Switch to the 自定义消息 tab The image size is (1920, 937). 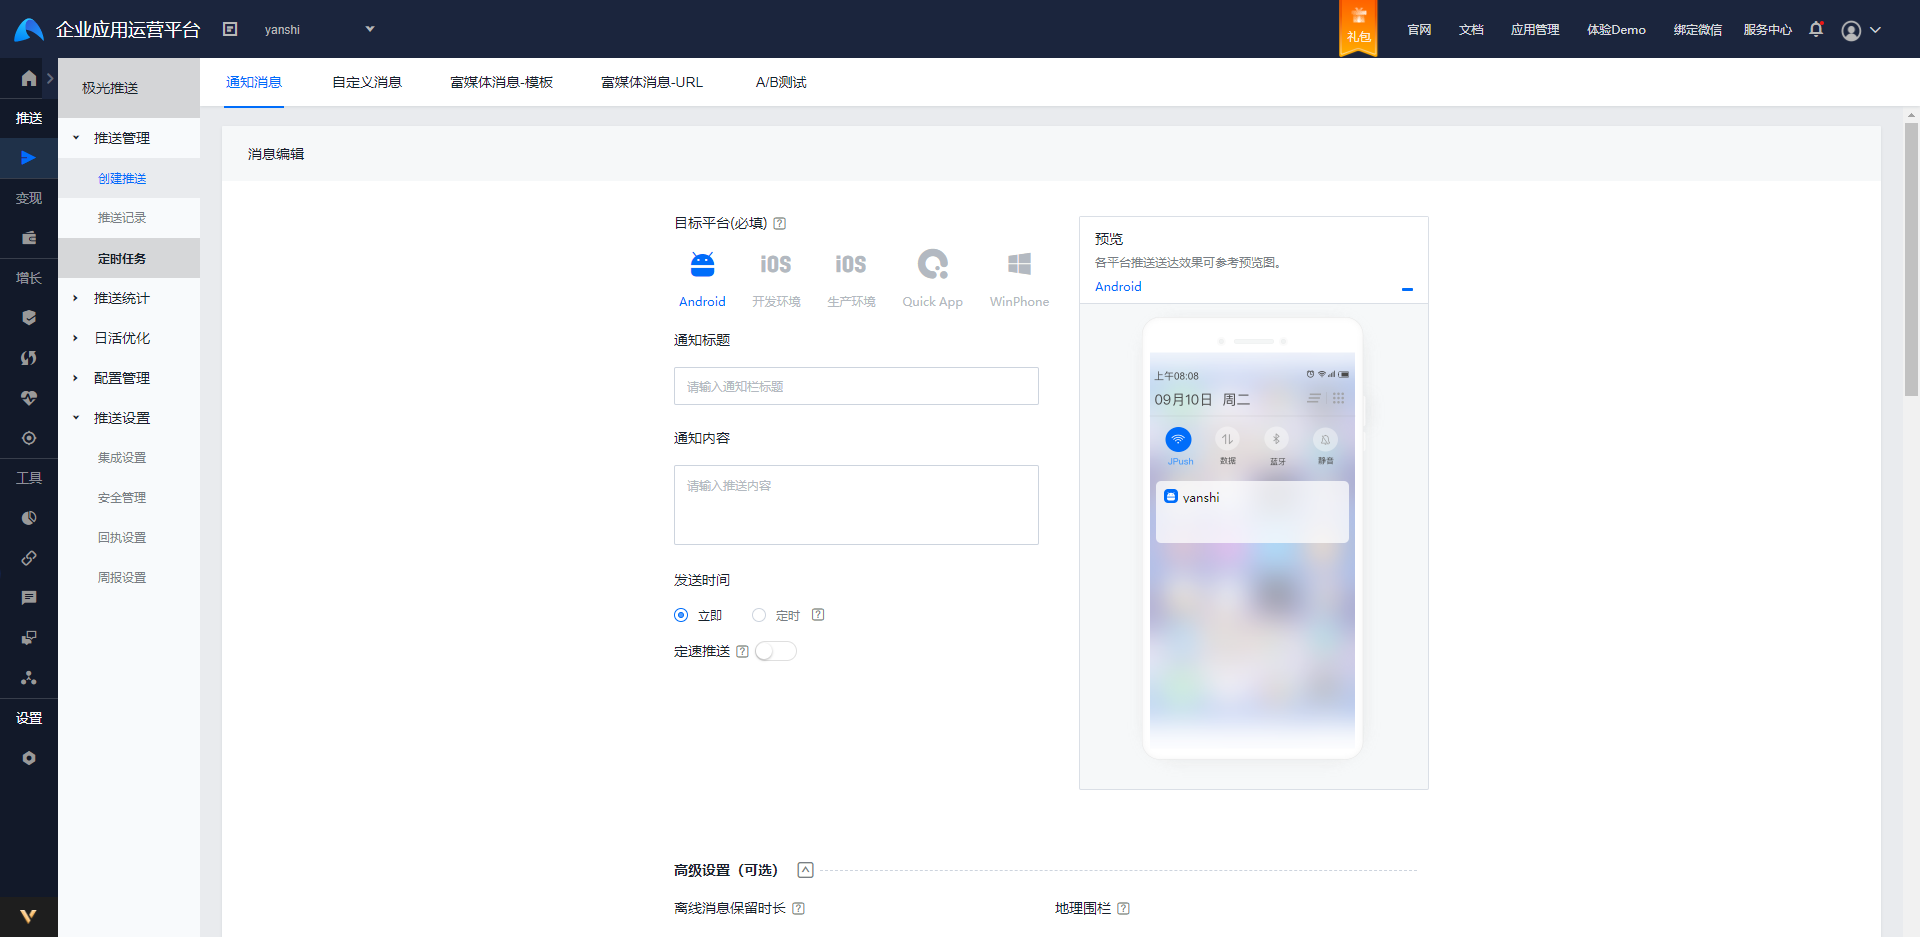coord(366,82)
